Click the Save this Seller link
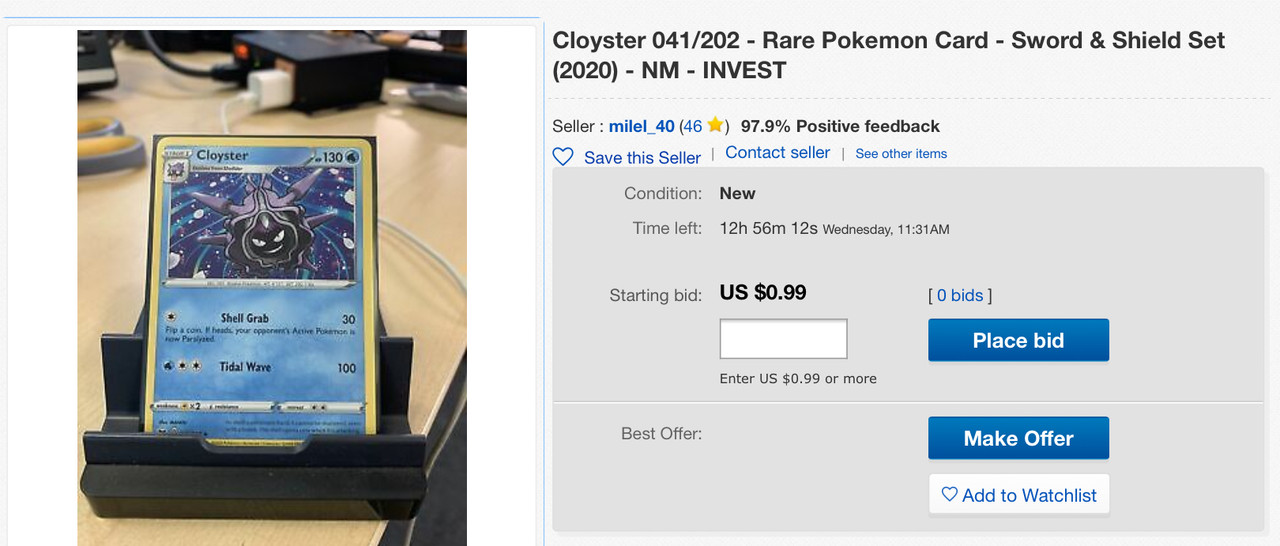Image resolution: width=1280 pixels, height=546 pixels. pos(642,157)
